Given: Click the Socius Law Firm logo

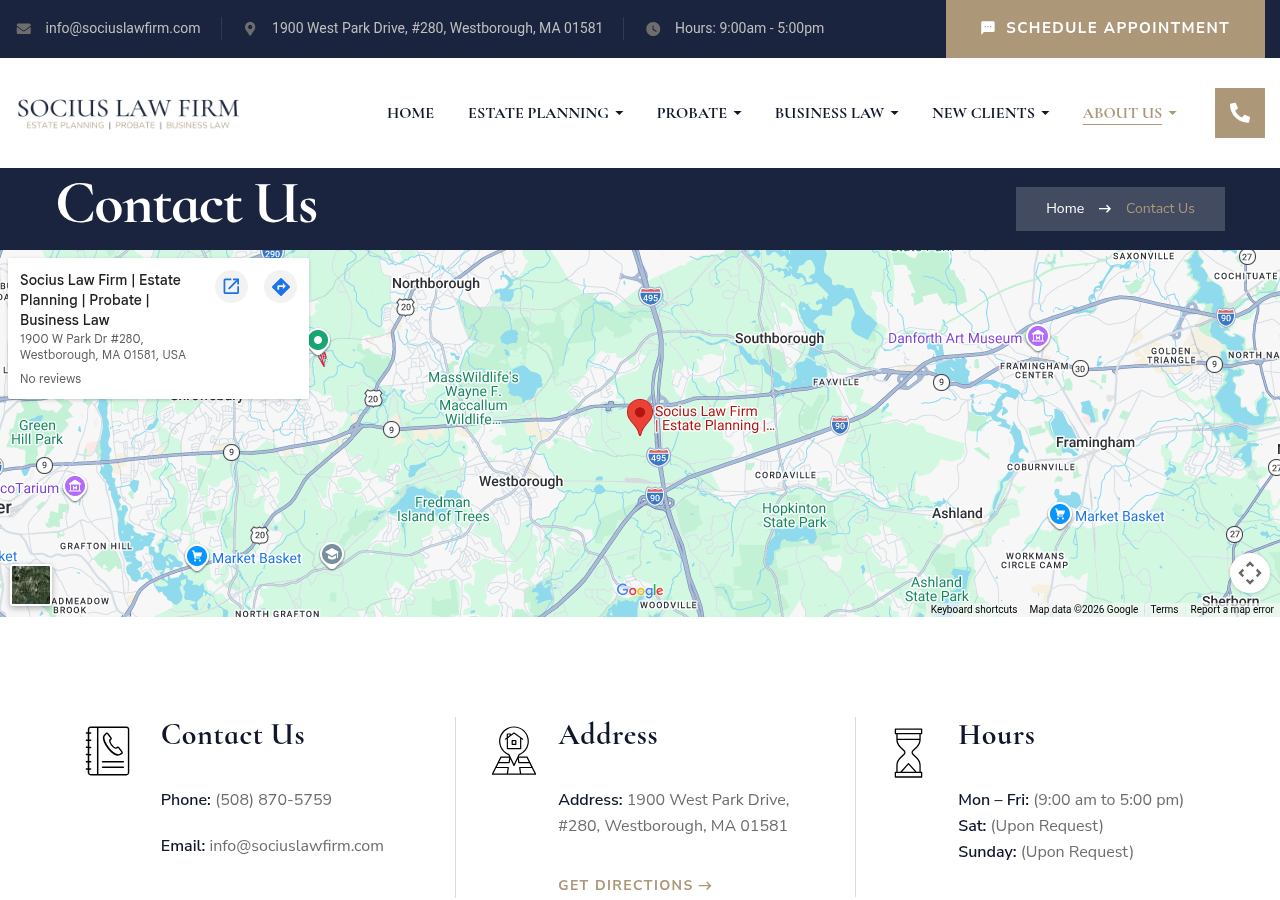Looking at the screenshot, I should (x=128, y=113).
